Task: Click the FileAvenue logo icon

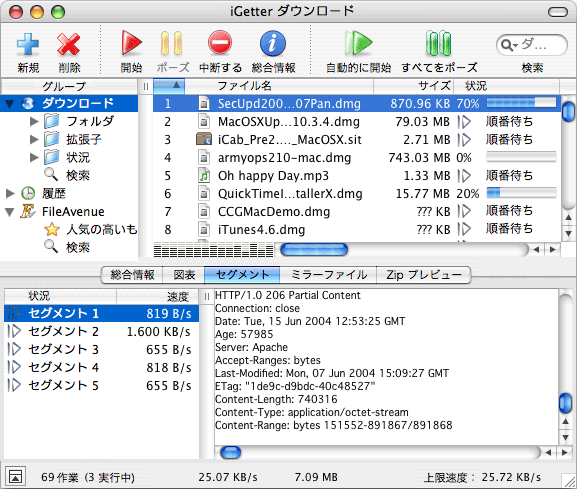Action: click(x=28, y=211)
